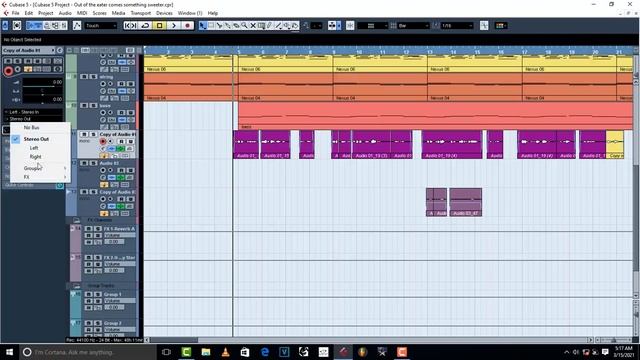This screenshot has width=640, height=360.
Task: Solo the bass track
Action: pos(93,105)
